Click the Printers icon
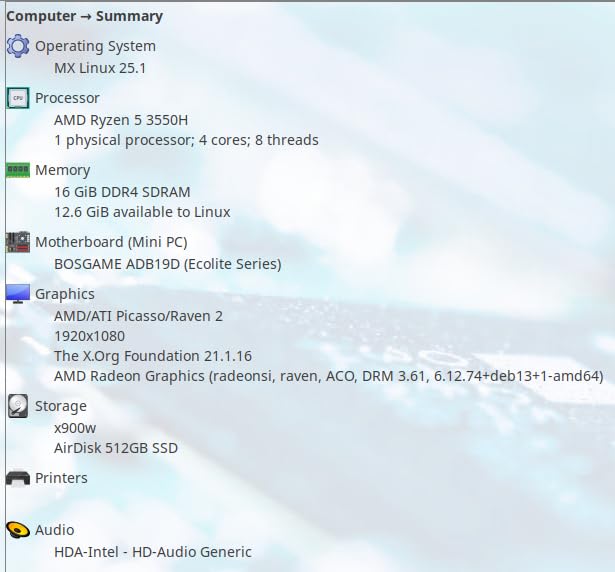Image resolution: width=615 pixels, height=572 pixels. (17, 478)
